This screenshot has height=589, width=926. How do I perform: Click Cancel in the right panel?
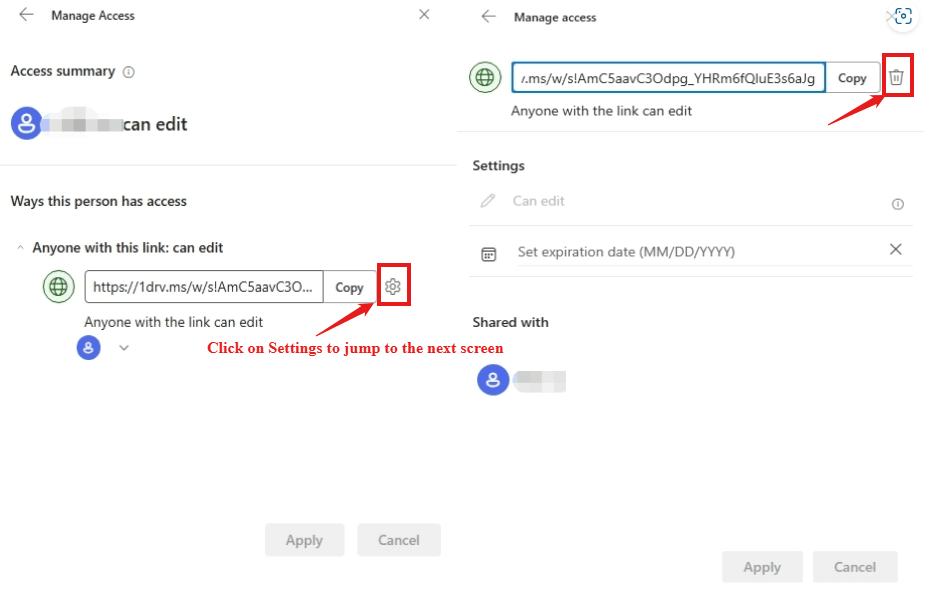coord(855,567)
